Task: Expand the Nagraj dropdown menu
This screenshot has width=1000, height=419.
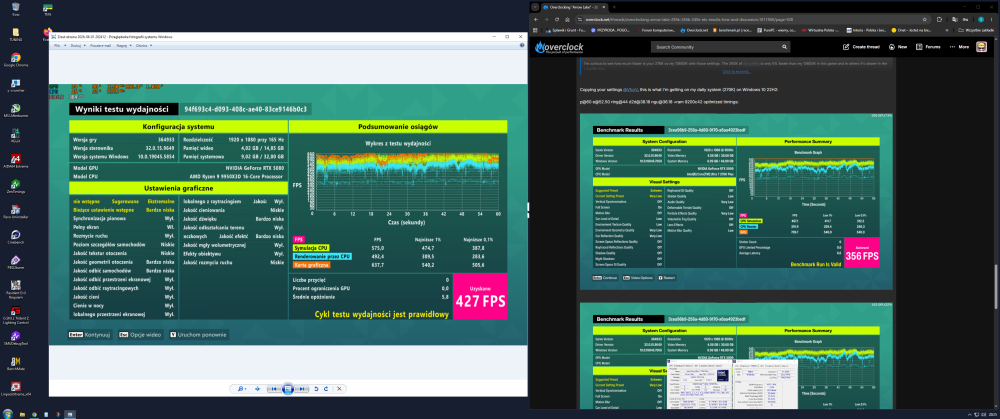Action: 123,46
